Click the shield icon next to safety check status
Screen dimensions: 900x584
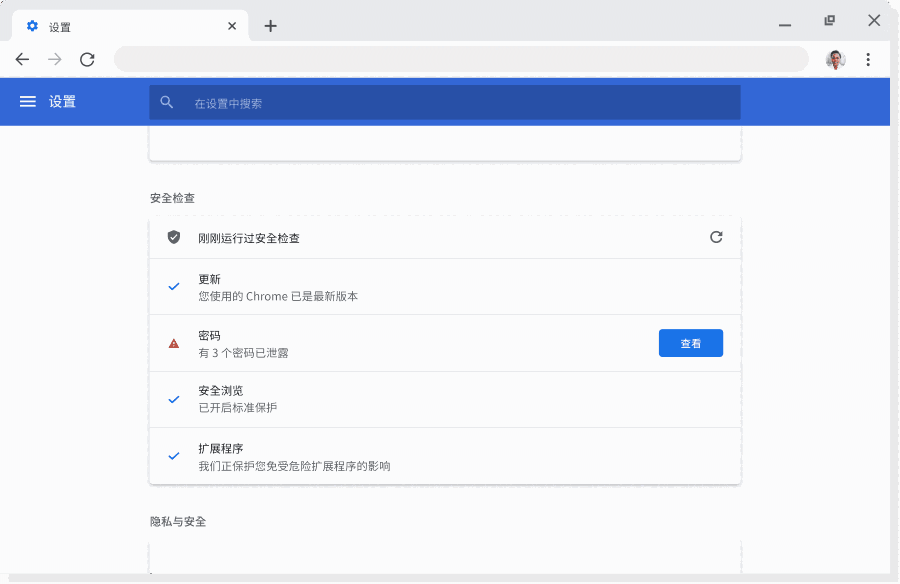(x=172, y=237)
